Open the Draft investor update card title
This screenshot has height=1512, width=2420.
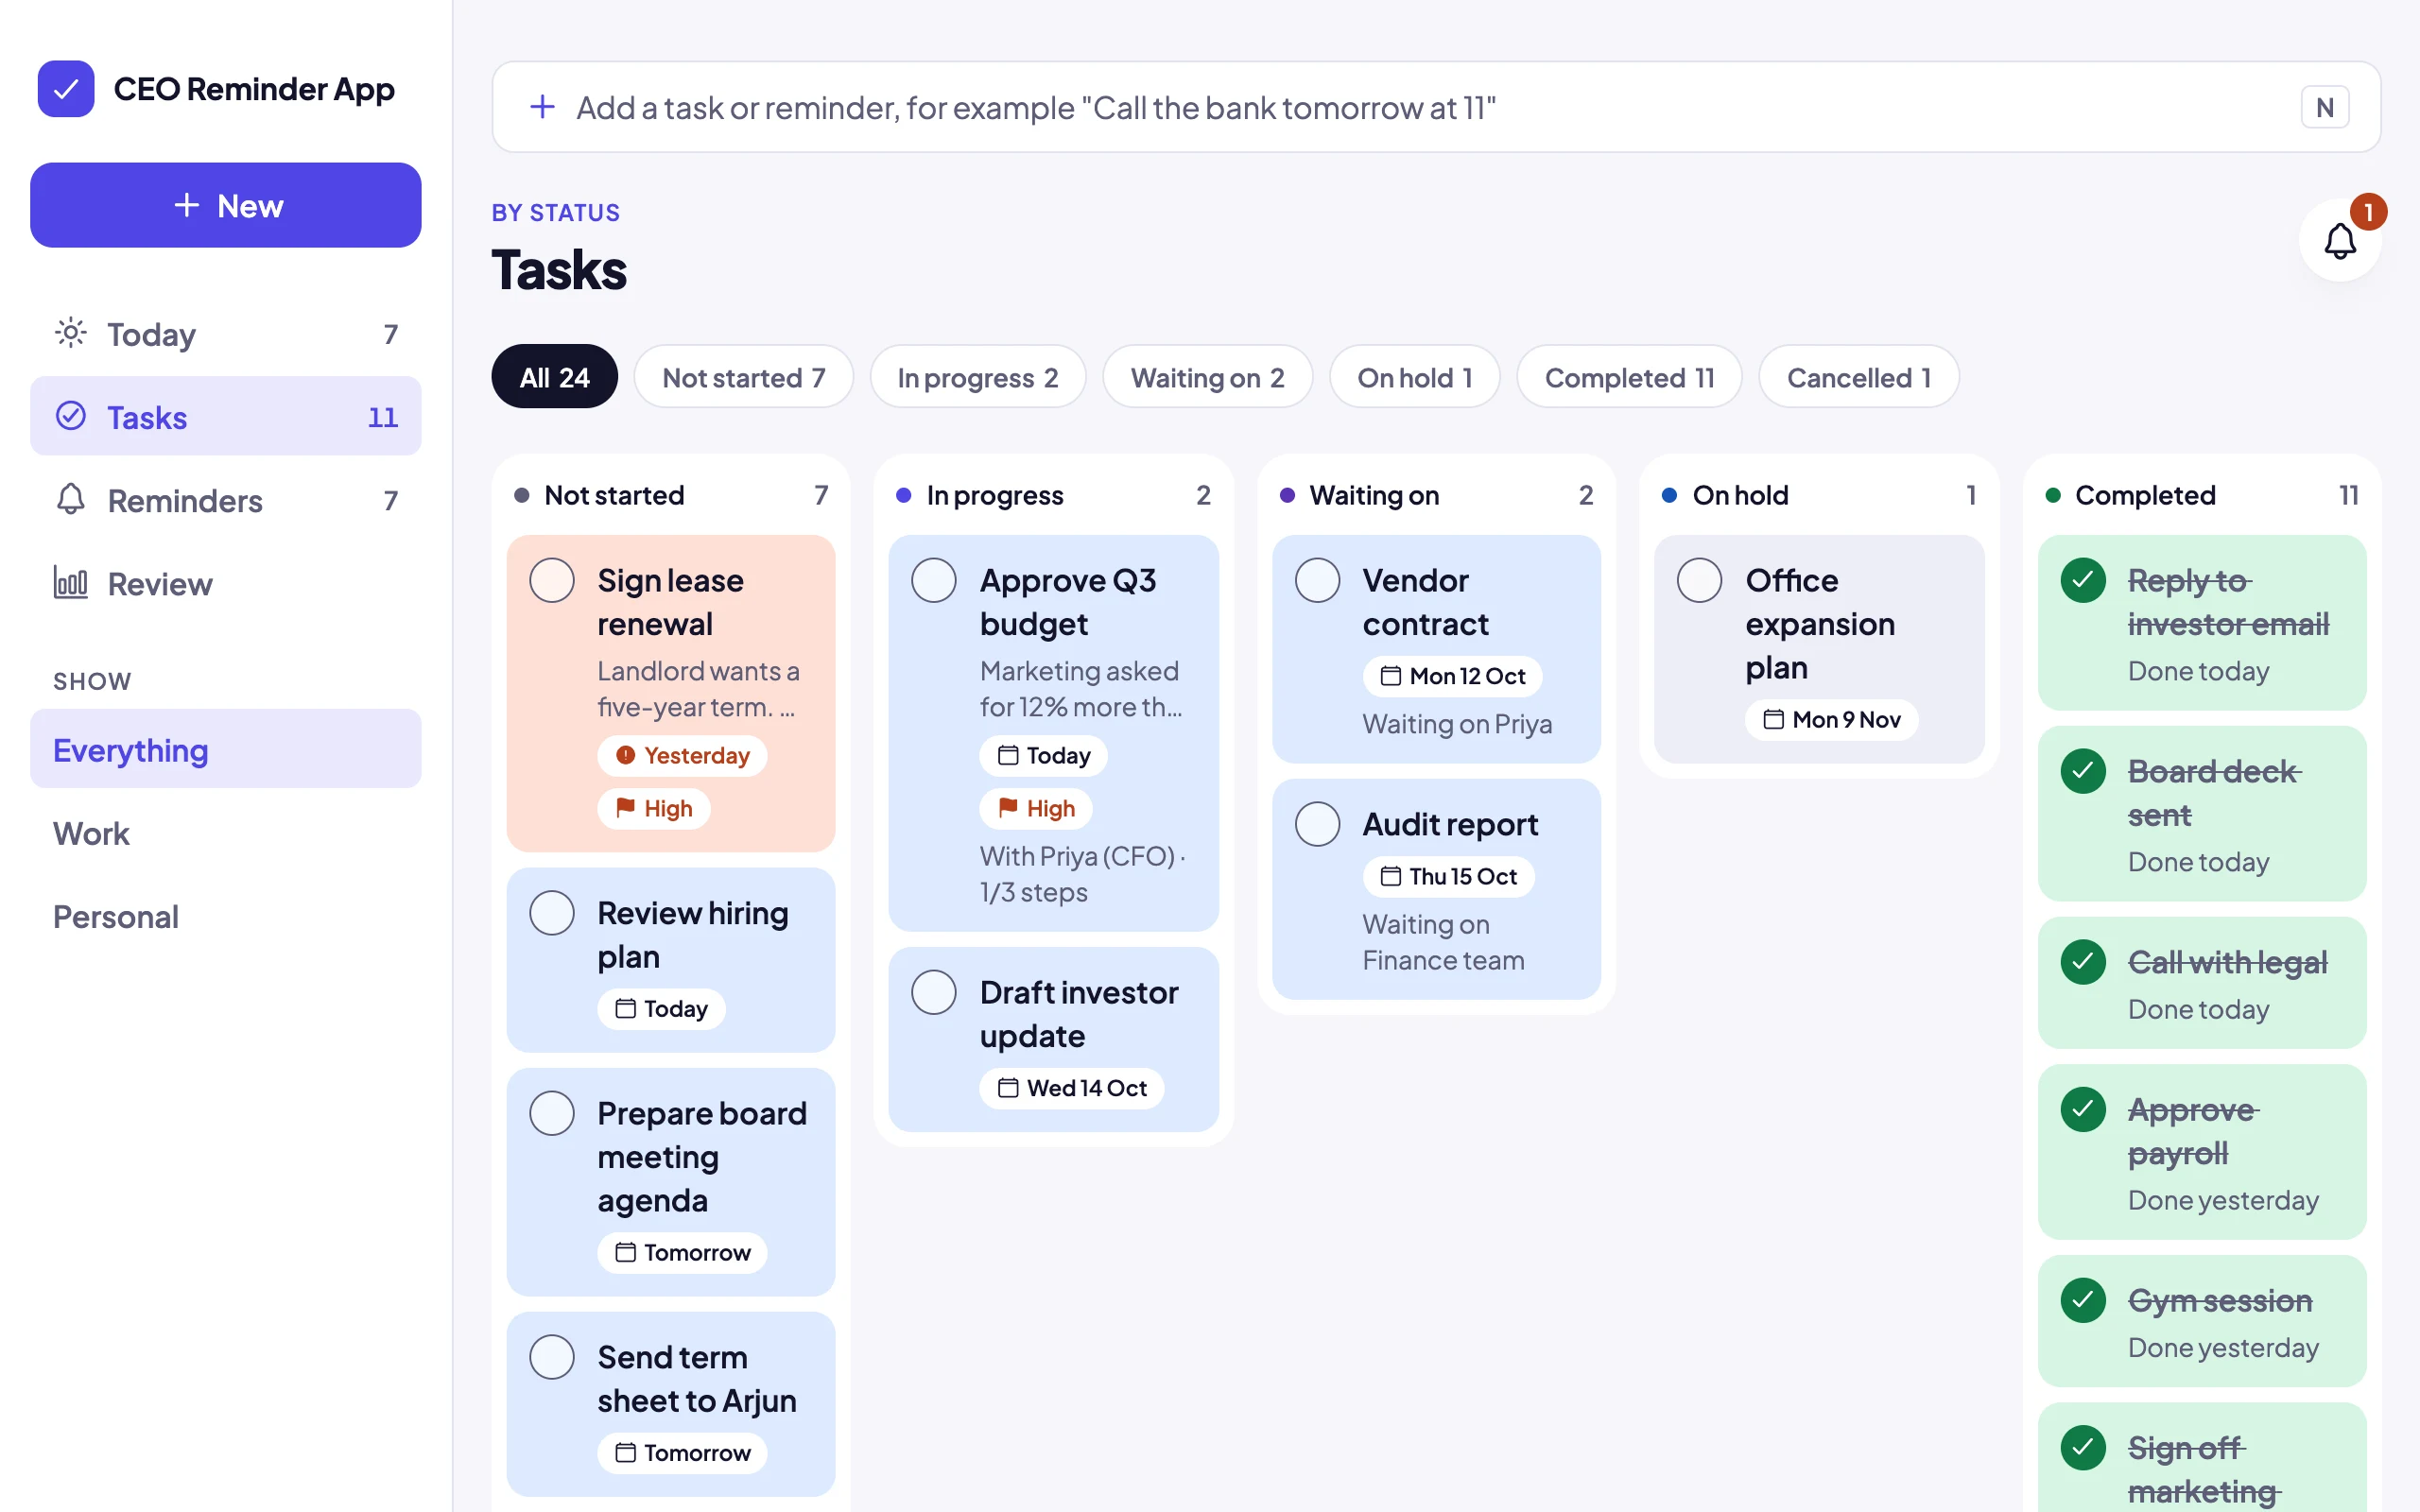pyautogui.click(x=1078, y=1014)
